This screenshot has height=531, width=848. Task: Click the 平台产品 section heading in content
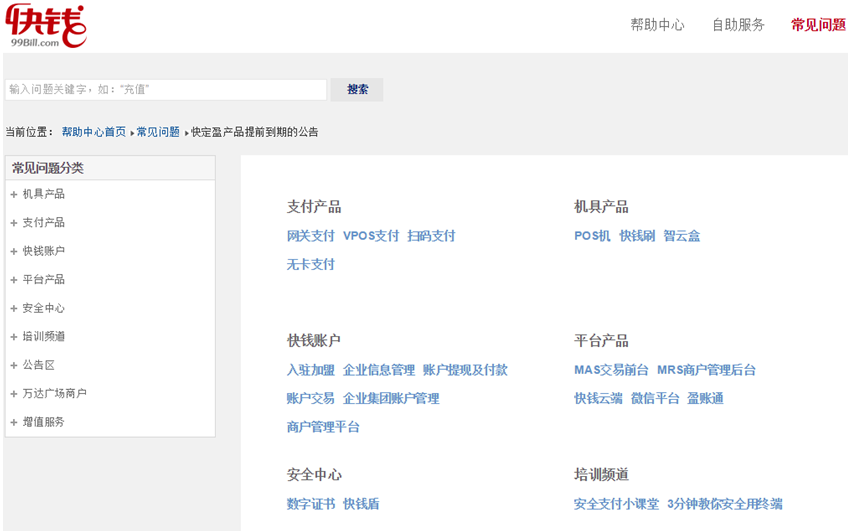tap(601, 341)
